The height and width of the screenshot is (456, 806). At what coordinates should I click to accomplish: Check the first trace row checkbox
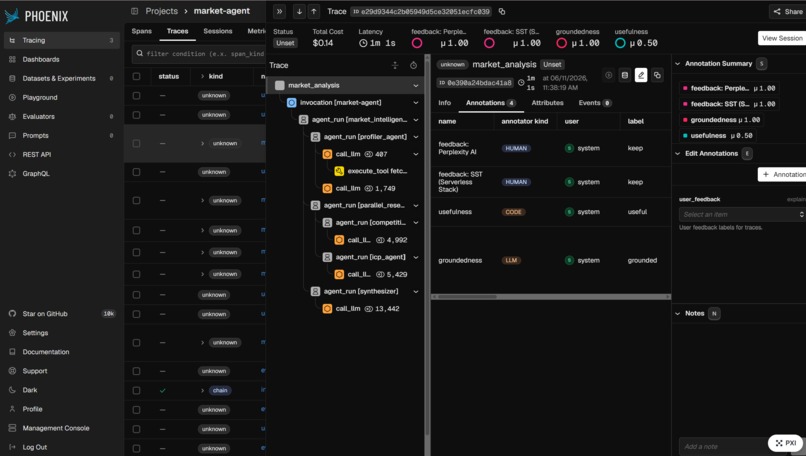pos(136,96)
